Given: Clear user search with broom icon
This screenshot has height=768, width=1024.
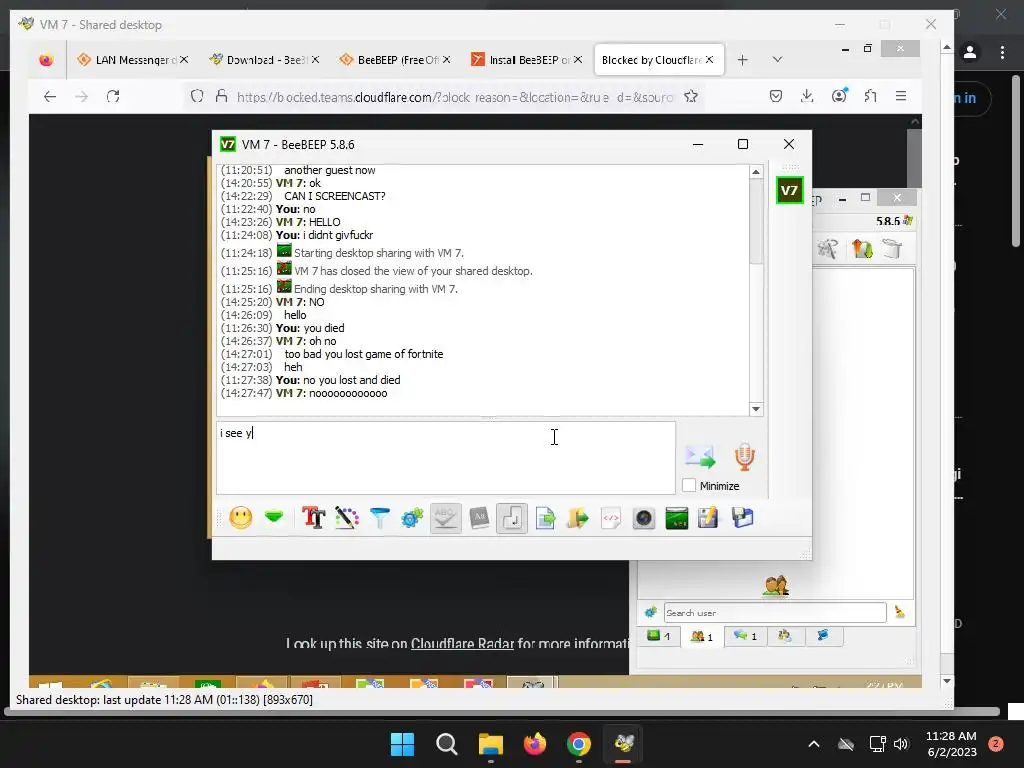Looking at the screenshot, I should (900, 612).
